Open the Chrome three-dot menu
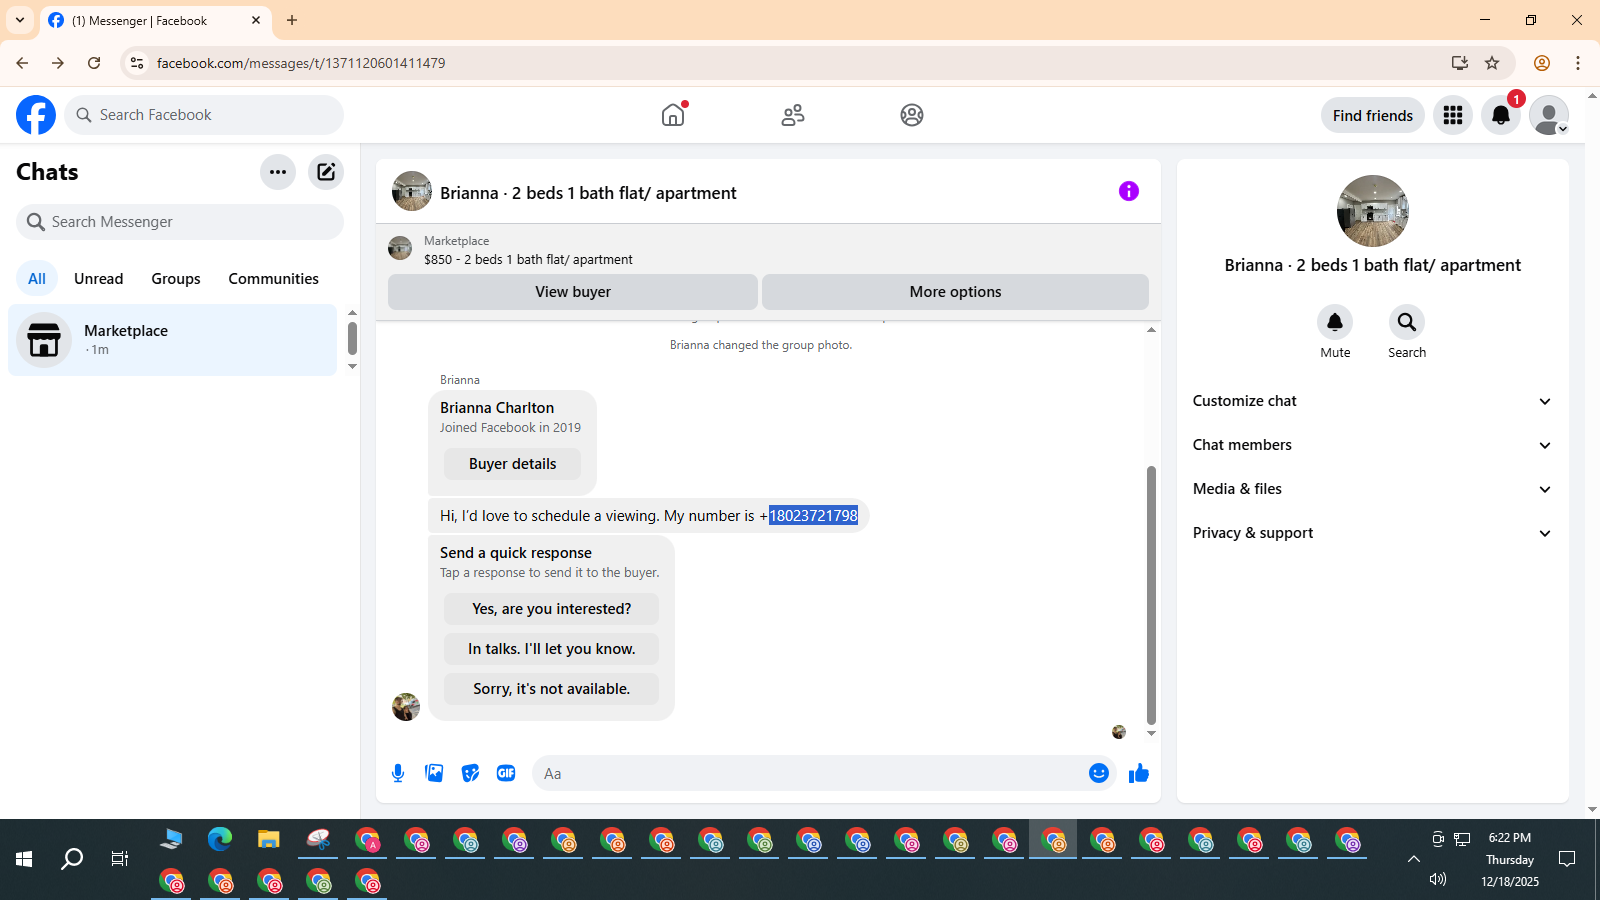This screenshot has width=1600, height=900. tap(1578, 63)
